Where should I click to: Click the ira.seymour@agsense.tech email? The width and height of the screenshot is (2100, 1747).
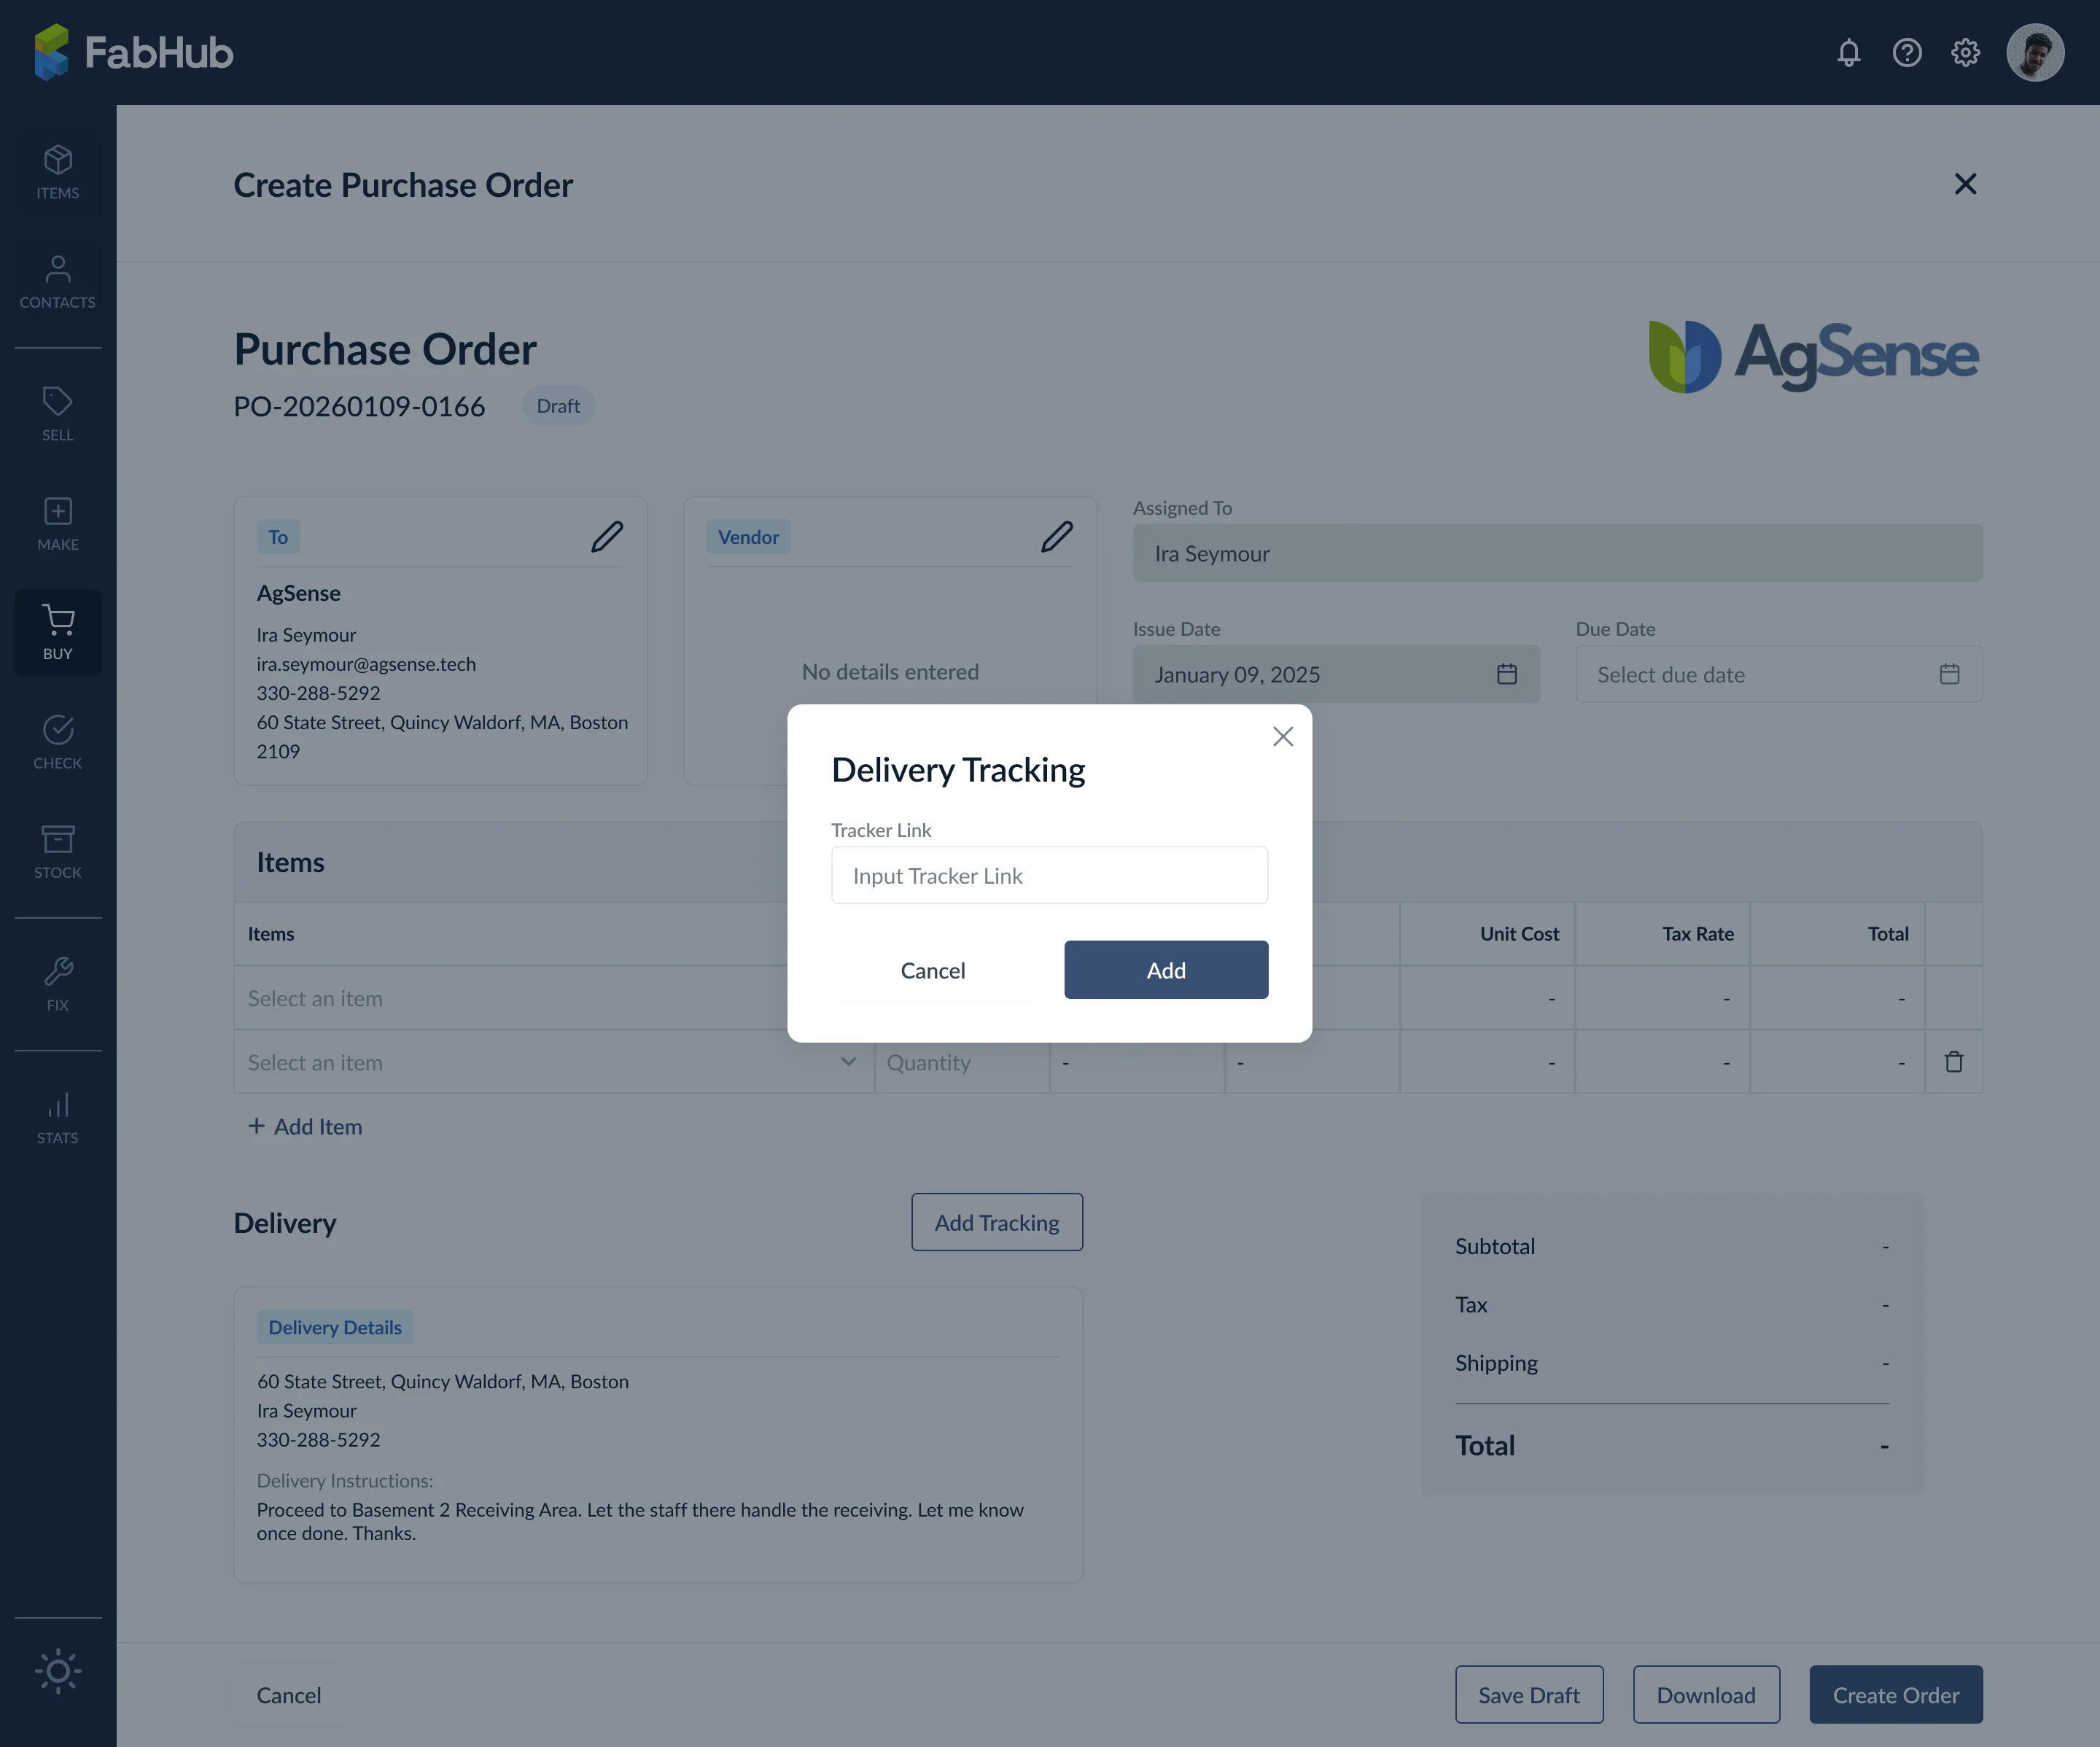pos(366,664)
